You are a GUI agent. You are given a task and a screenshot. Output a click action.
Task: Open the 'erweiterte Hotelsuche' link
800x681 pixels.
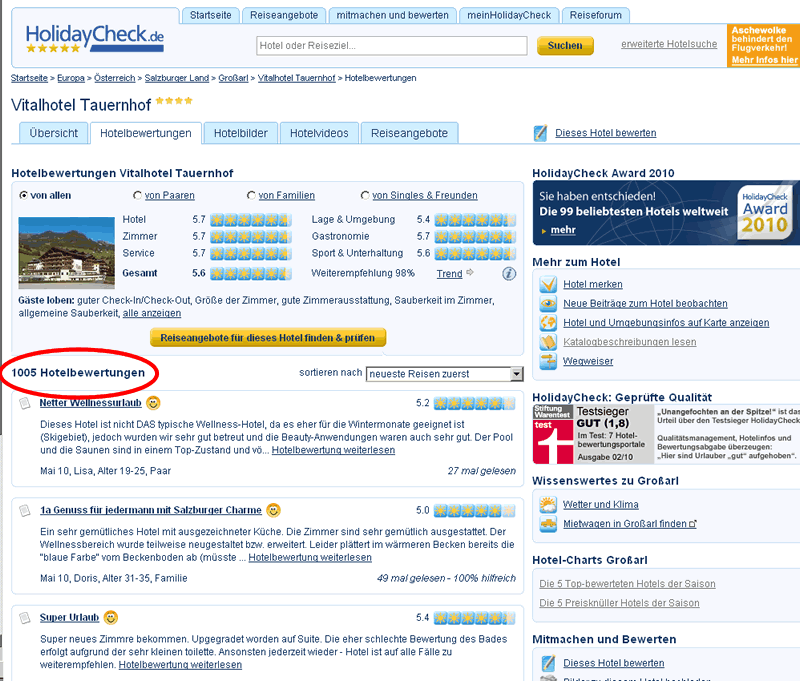point(669,44)
